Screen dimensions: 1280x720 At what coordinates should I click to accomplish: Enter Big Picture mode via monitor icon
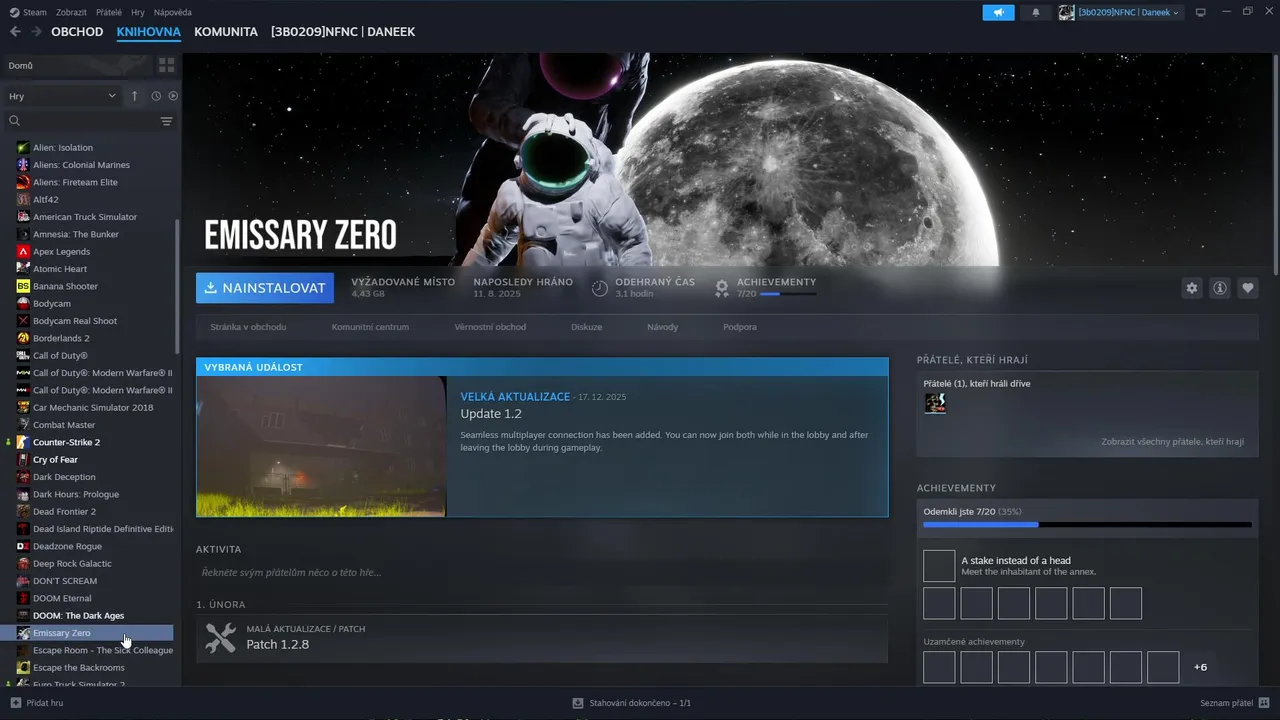point(1201,12)
